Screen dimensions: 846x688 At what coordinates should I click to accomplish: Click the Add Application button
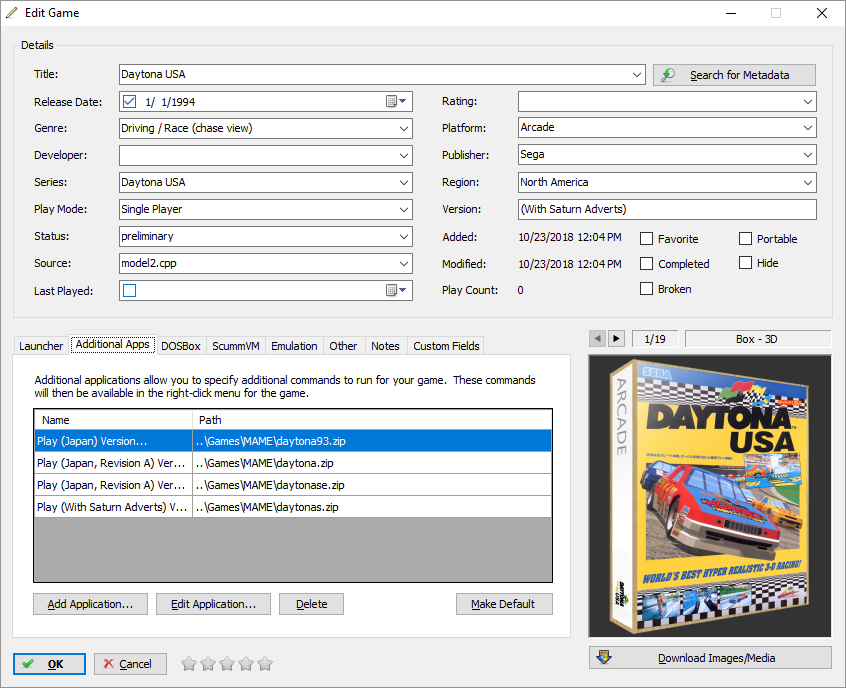click(90, 604)
